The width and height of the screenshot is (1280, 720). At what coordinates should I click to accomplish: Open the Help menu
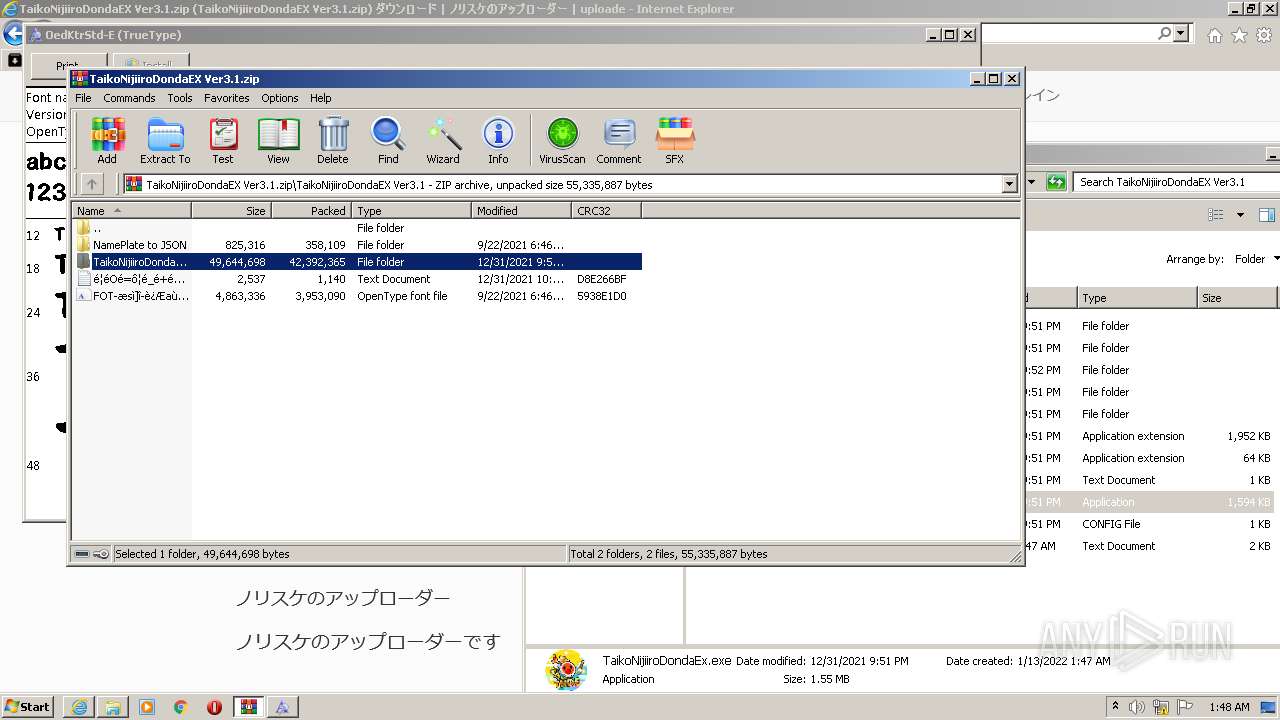tap(321, 98)
